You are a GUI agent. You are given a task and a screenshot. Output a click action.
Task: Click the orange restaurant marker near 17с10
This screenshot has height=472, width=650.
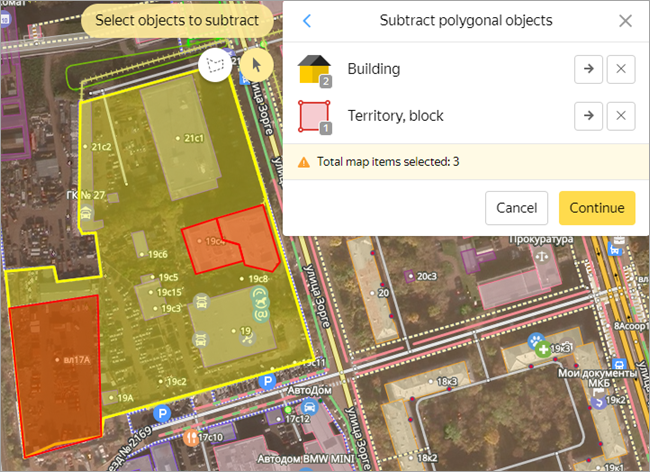click(190, 437)
